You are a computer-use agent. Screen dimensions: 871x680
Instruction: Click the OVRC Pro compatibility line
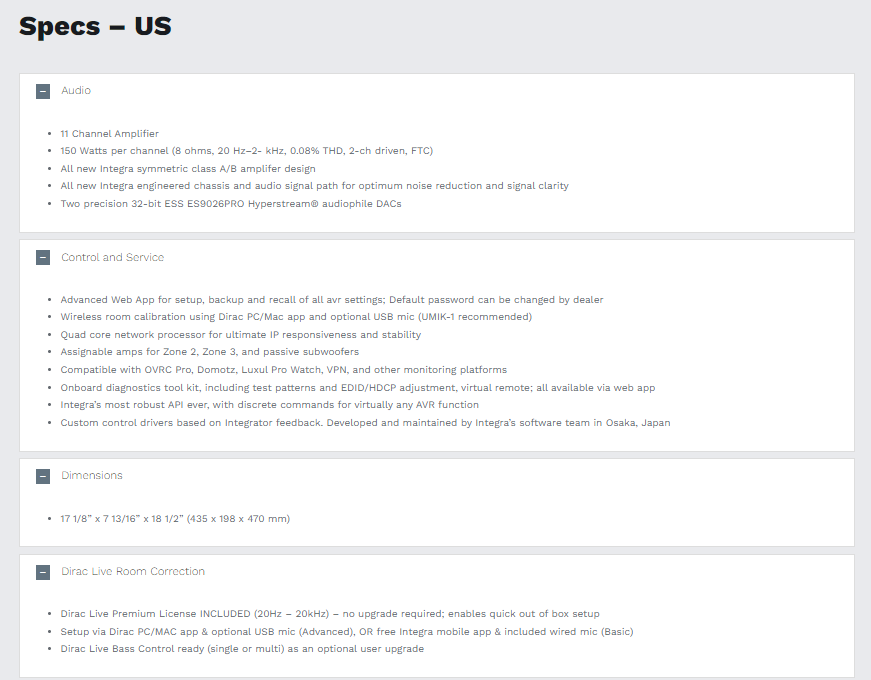pos(283,370)
